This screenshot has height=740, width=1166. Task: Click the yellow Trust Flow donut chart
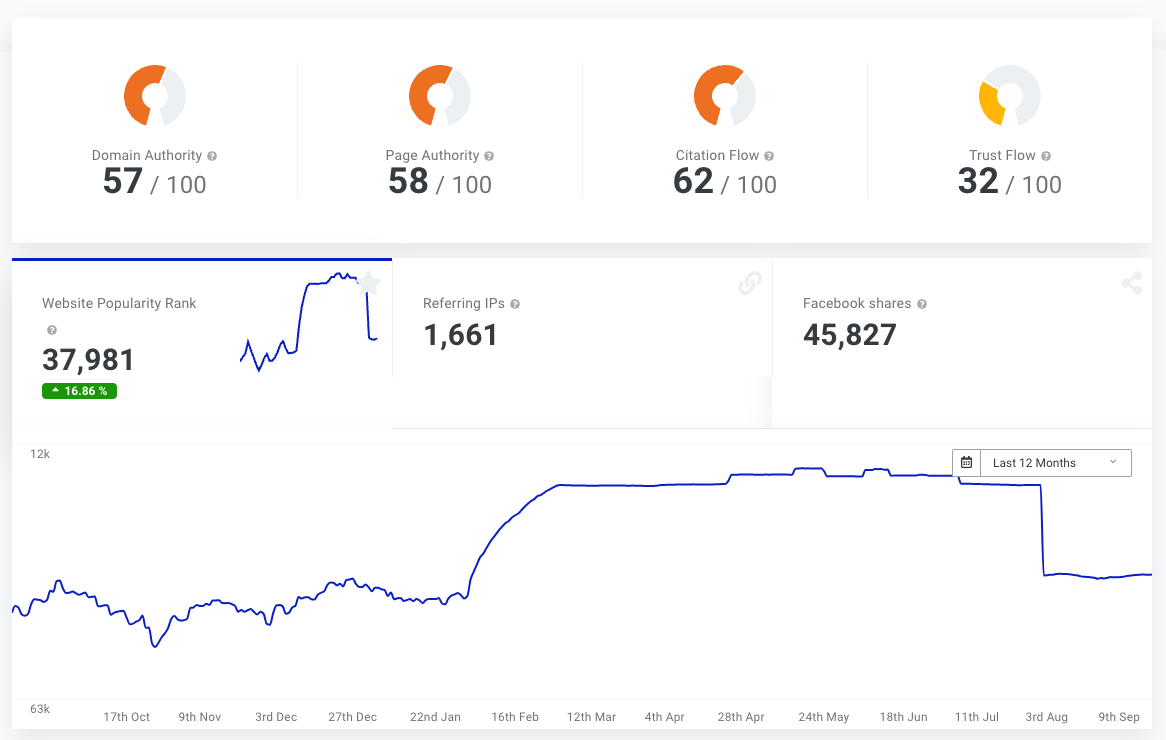point(1009,96)
